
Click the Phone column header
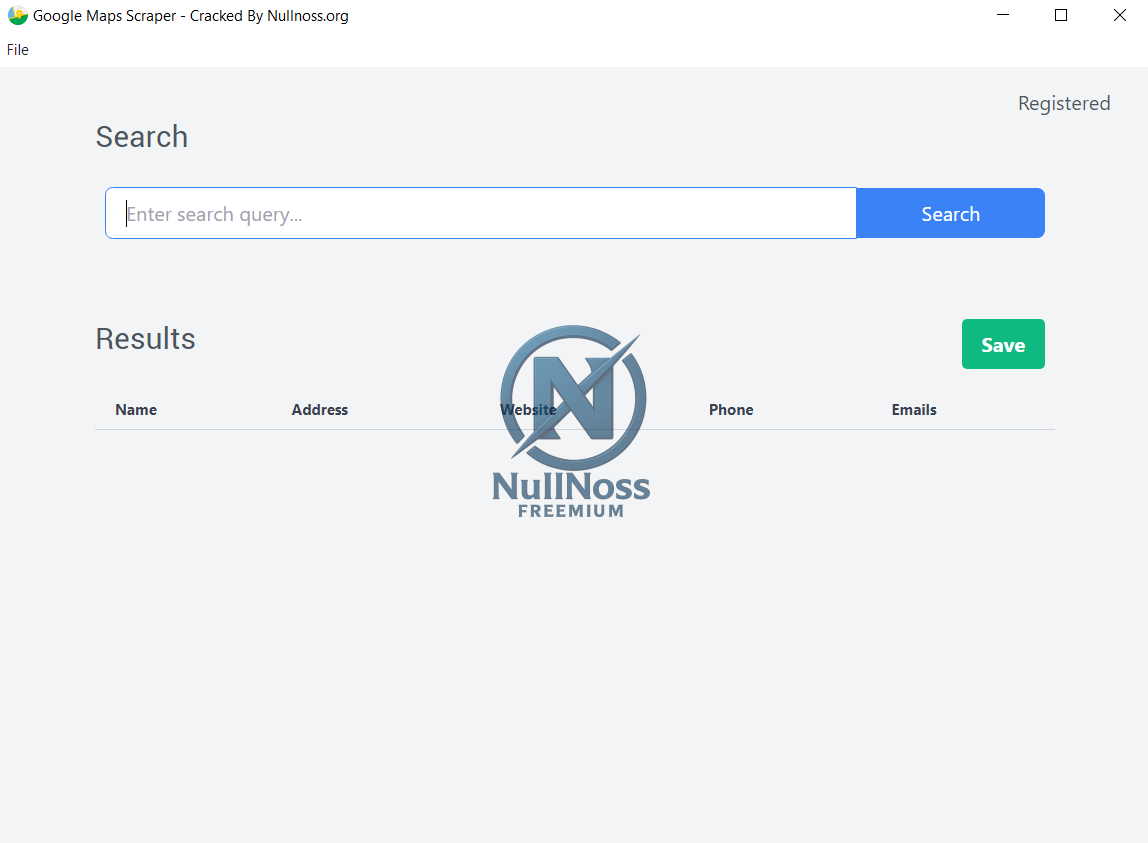pos(731,410)
